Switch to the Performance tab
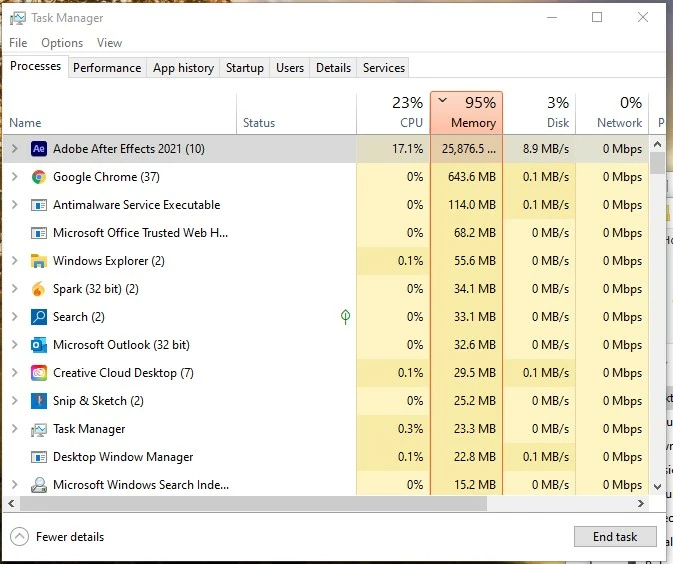 click(107, 68)
